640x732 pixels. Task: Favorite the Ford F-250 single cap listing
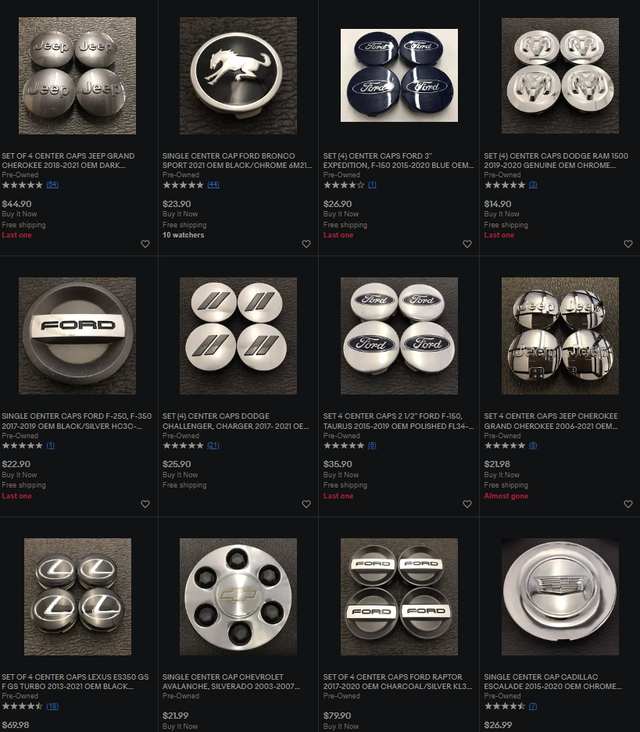click(145, 504)
